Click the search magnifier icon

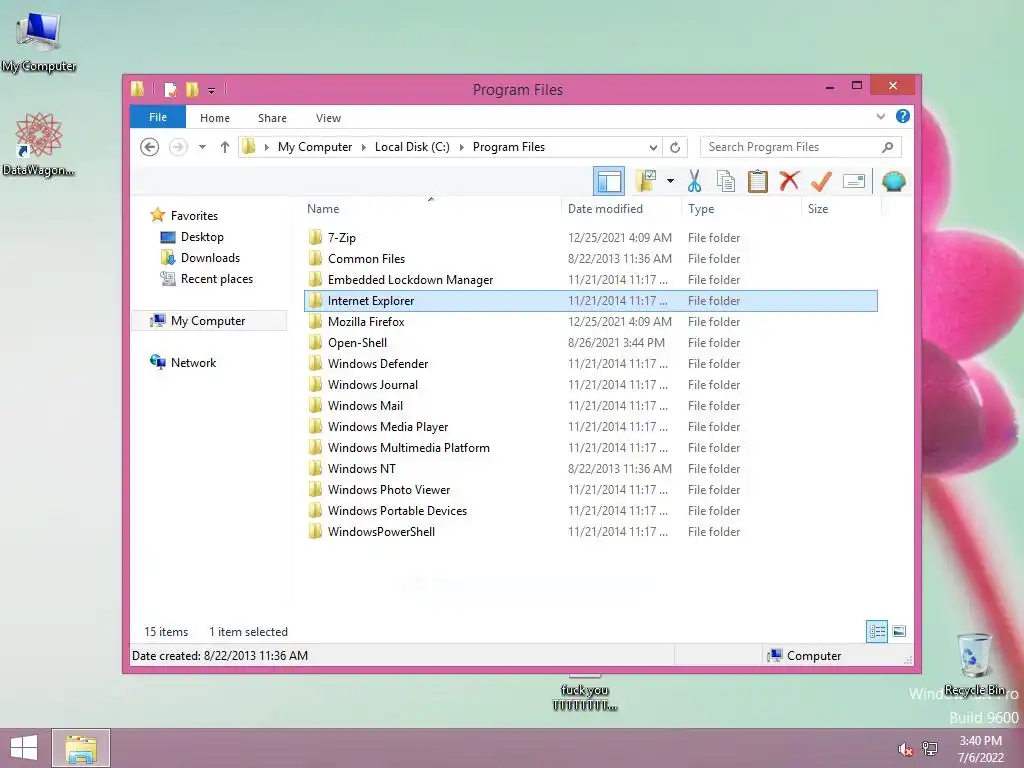tap(888, 147)
